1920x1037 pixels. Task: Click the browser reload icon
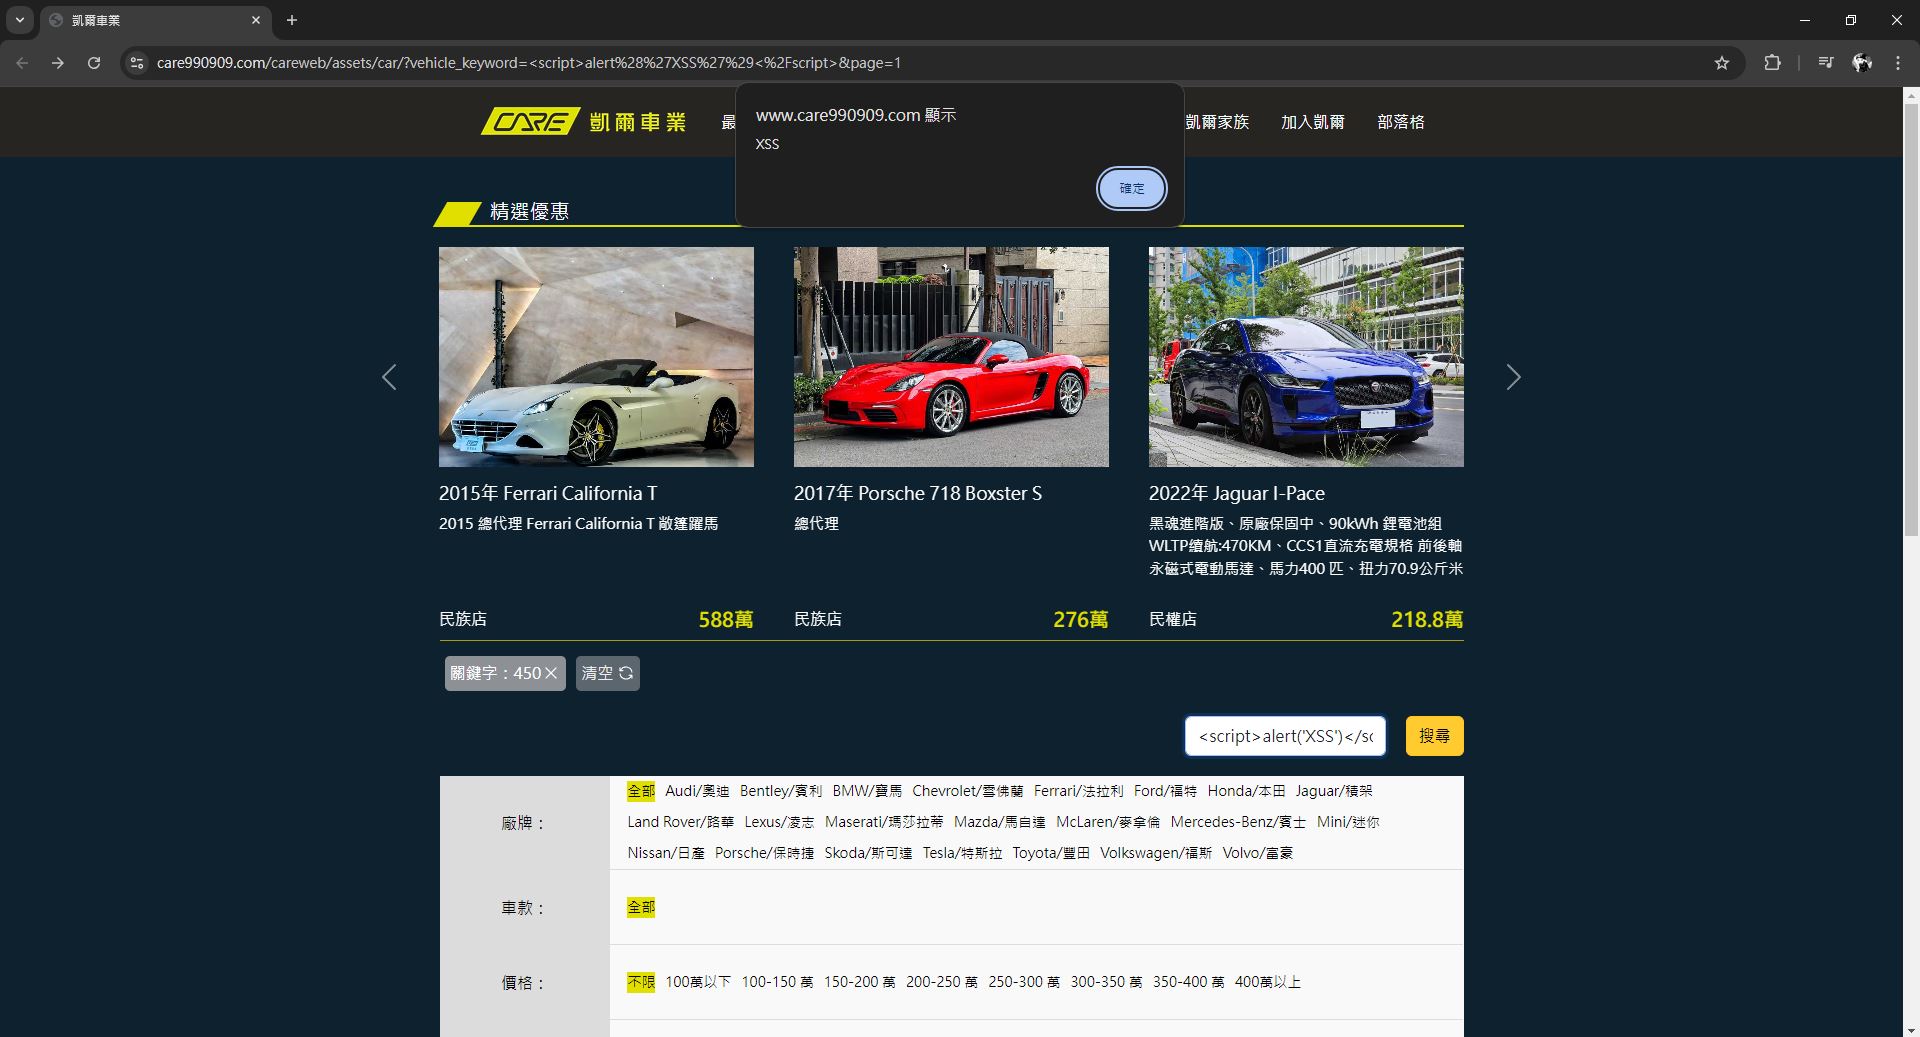[94, 63]
